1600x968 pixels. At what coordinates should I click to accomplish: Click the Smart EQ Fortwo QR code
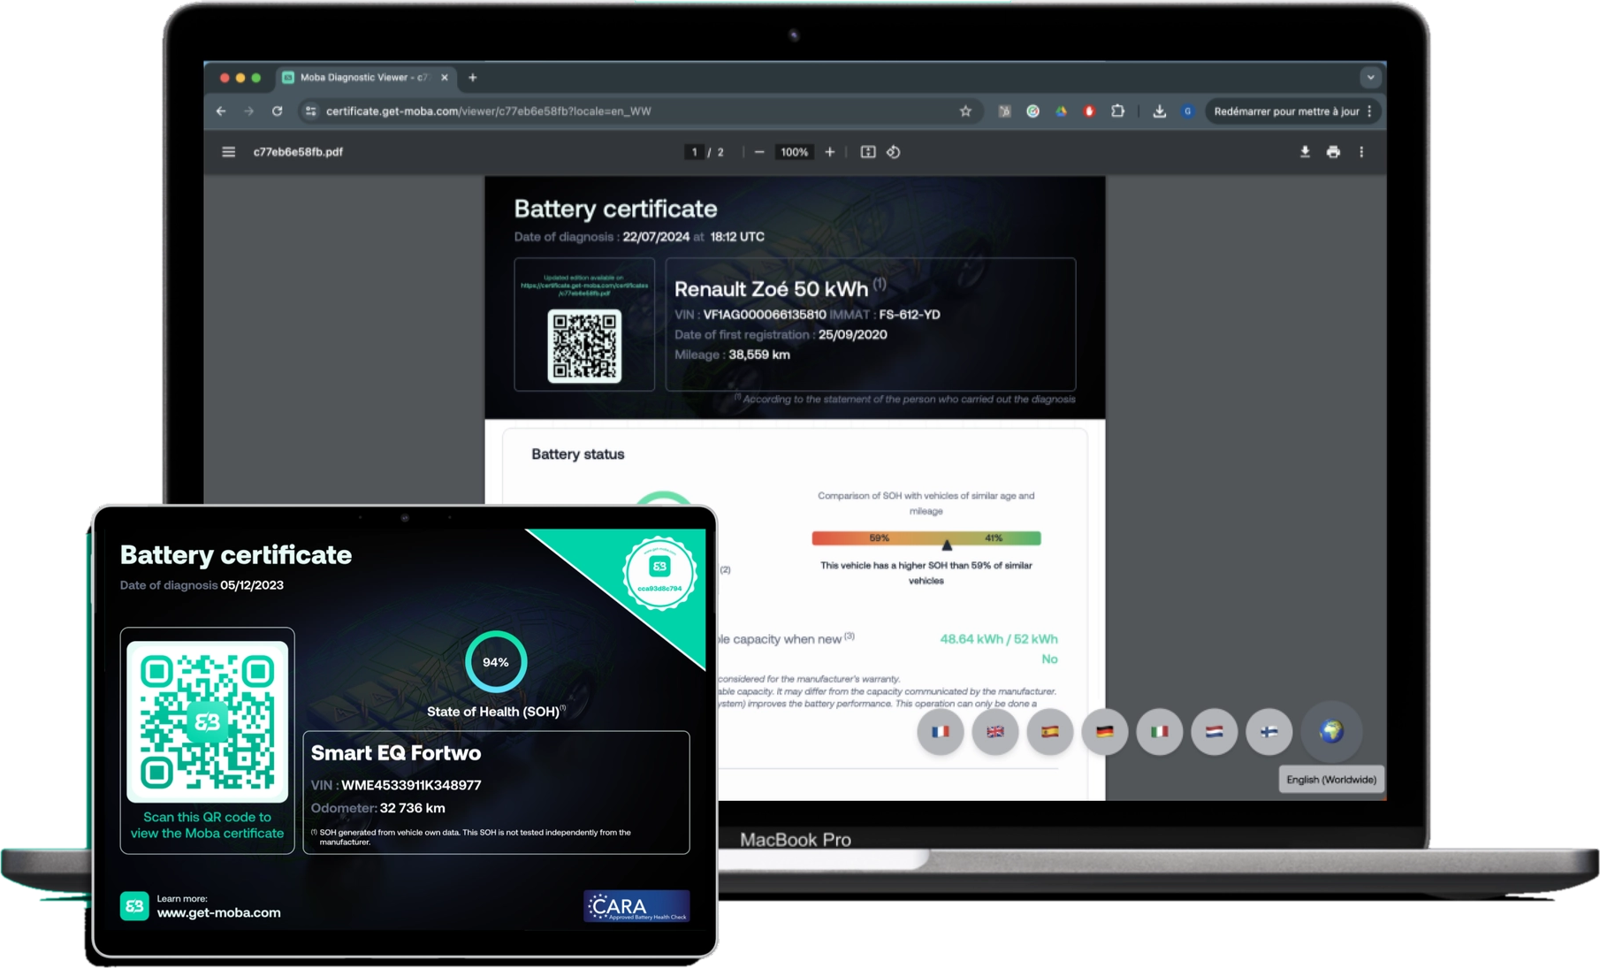point(207,721)
